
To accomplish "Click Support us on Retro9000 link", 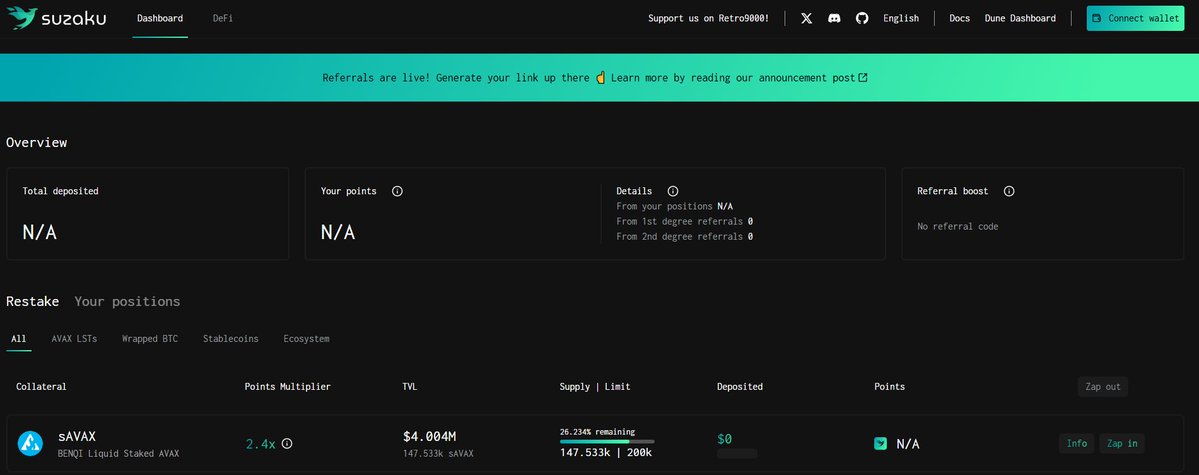I will [x=709, y=18].
